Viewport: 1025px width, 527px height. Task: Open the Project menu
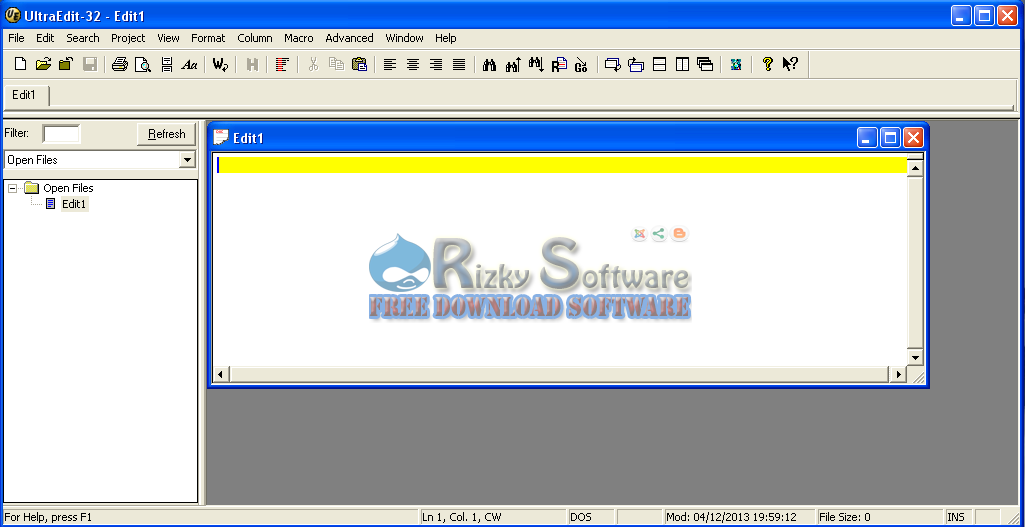(128, 38)
